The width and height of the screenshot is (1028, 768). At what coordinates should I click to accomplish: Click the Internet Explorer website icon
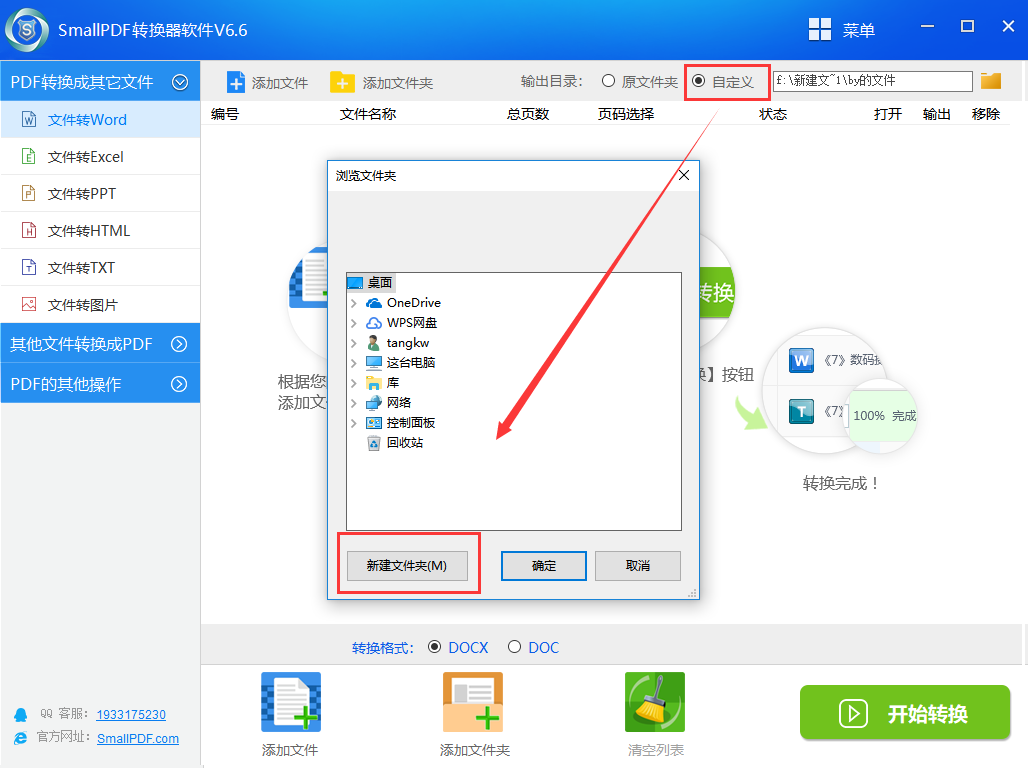click(21, 738)
